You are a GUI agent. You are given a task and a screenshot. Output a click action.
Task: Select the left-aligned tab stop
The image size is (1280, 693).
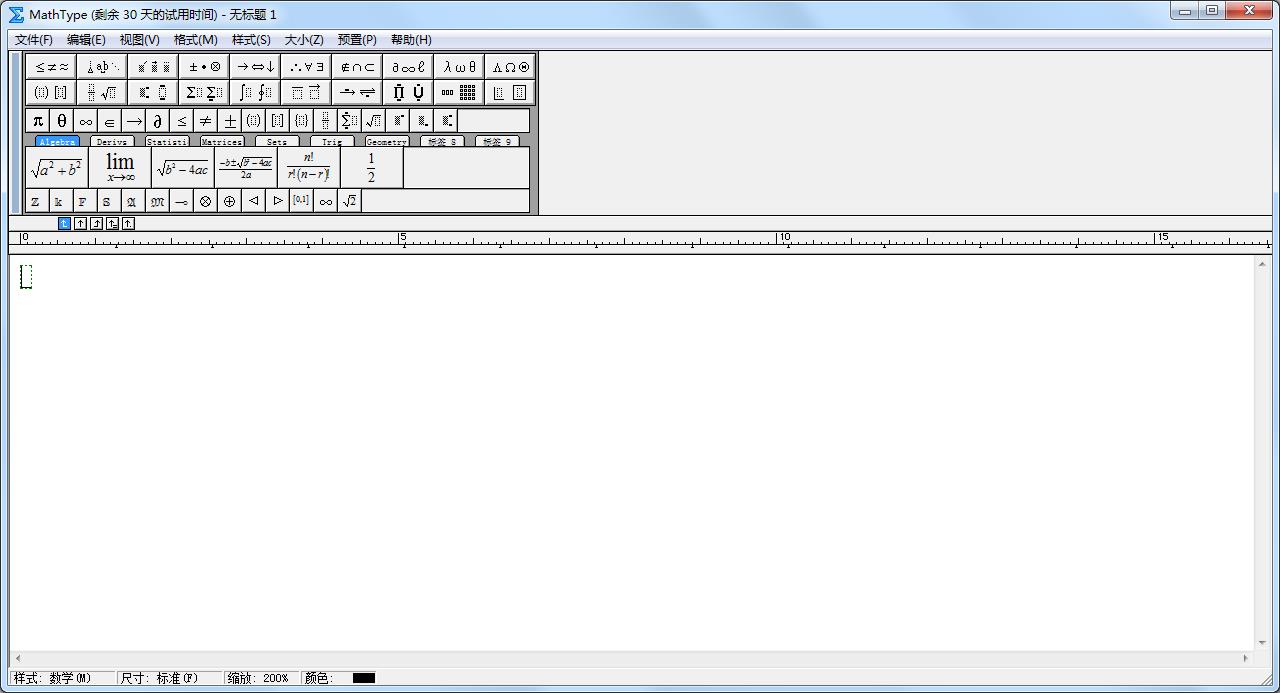pyautogui.click(x=65, y=224)
